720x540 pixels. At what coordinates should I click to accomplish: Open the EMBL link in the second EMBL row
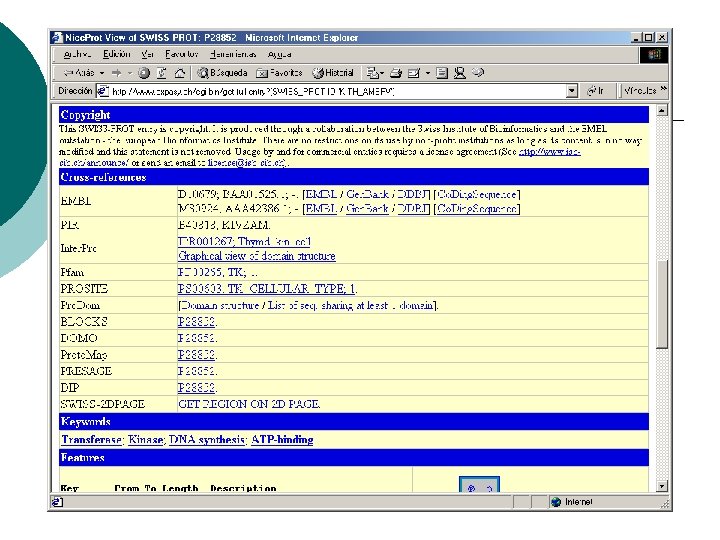[321, 208]
